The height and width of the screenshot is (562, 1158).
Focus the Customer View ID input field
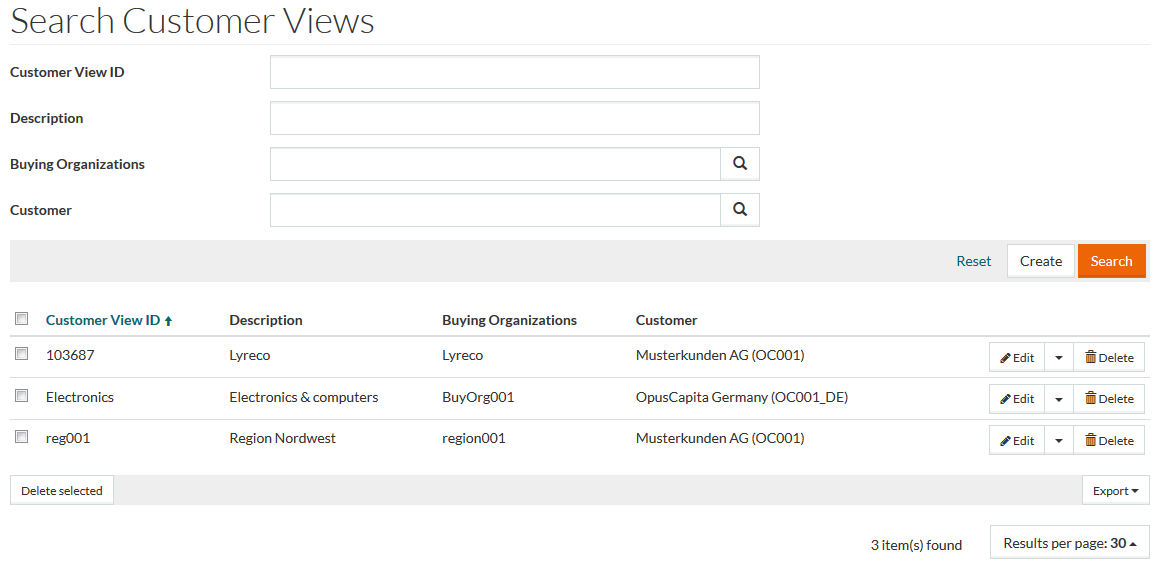tap(514, 72)
